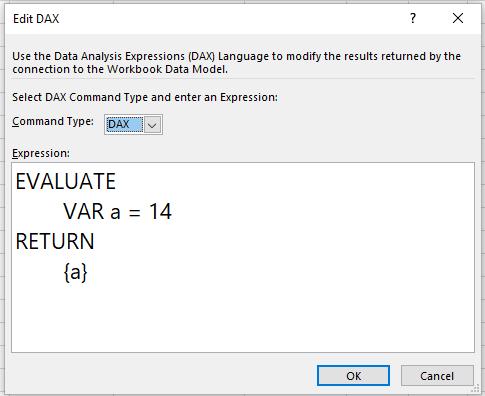
Task: Click the Cancel button
Action: tap(437, 376)
